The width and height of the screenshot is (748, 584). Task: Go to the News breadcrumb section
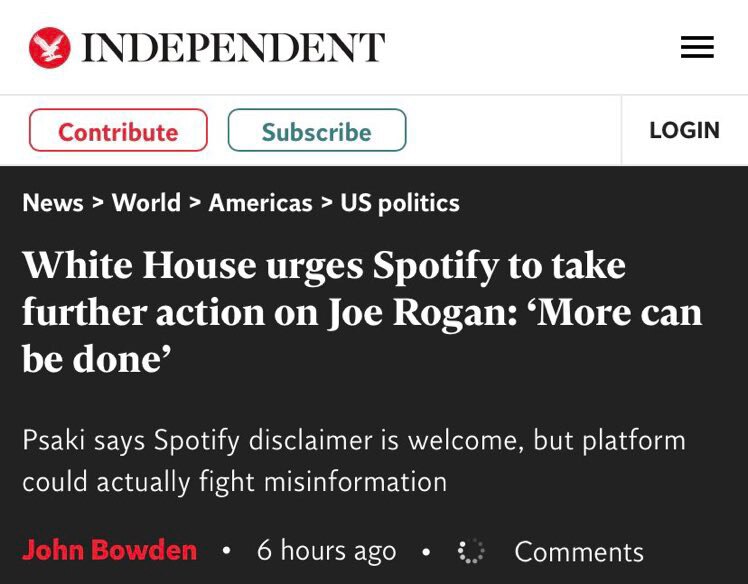coord(53,203)
